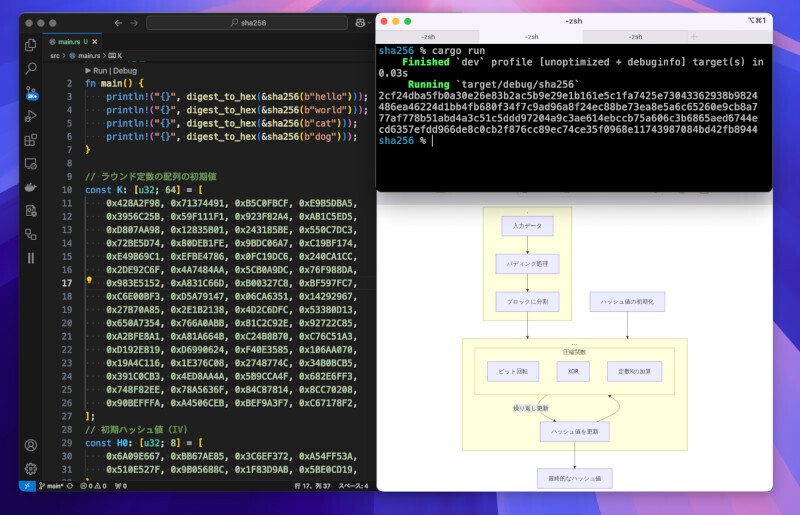Switch to the rightmost -zsh terminal tab
Screen dimensions: 800x515
pyautogui.click(x=636, y=36)
